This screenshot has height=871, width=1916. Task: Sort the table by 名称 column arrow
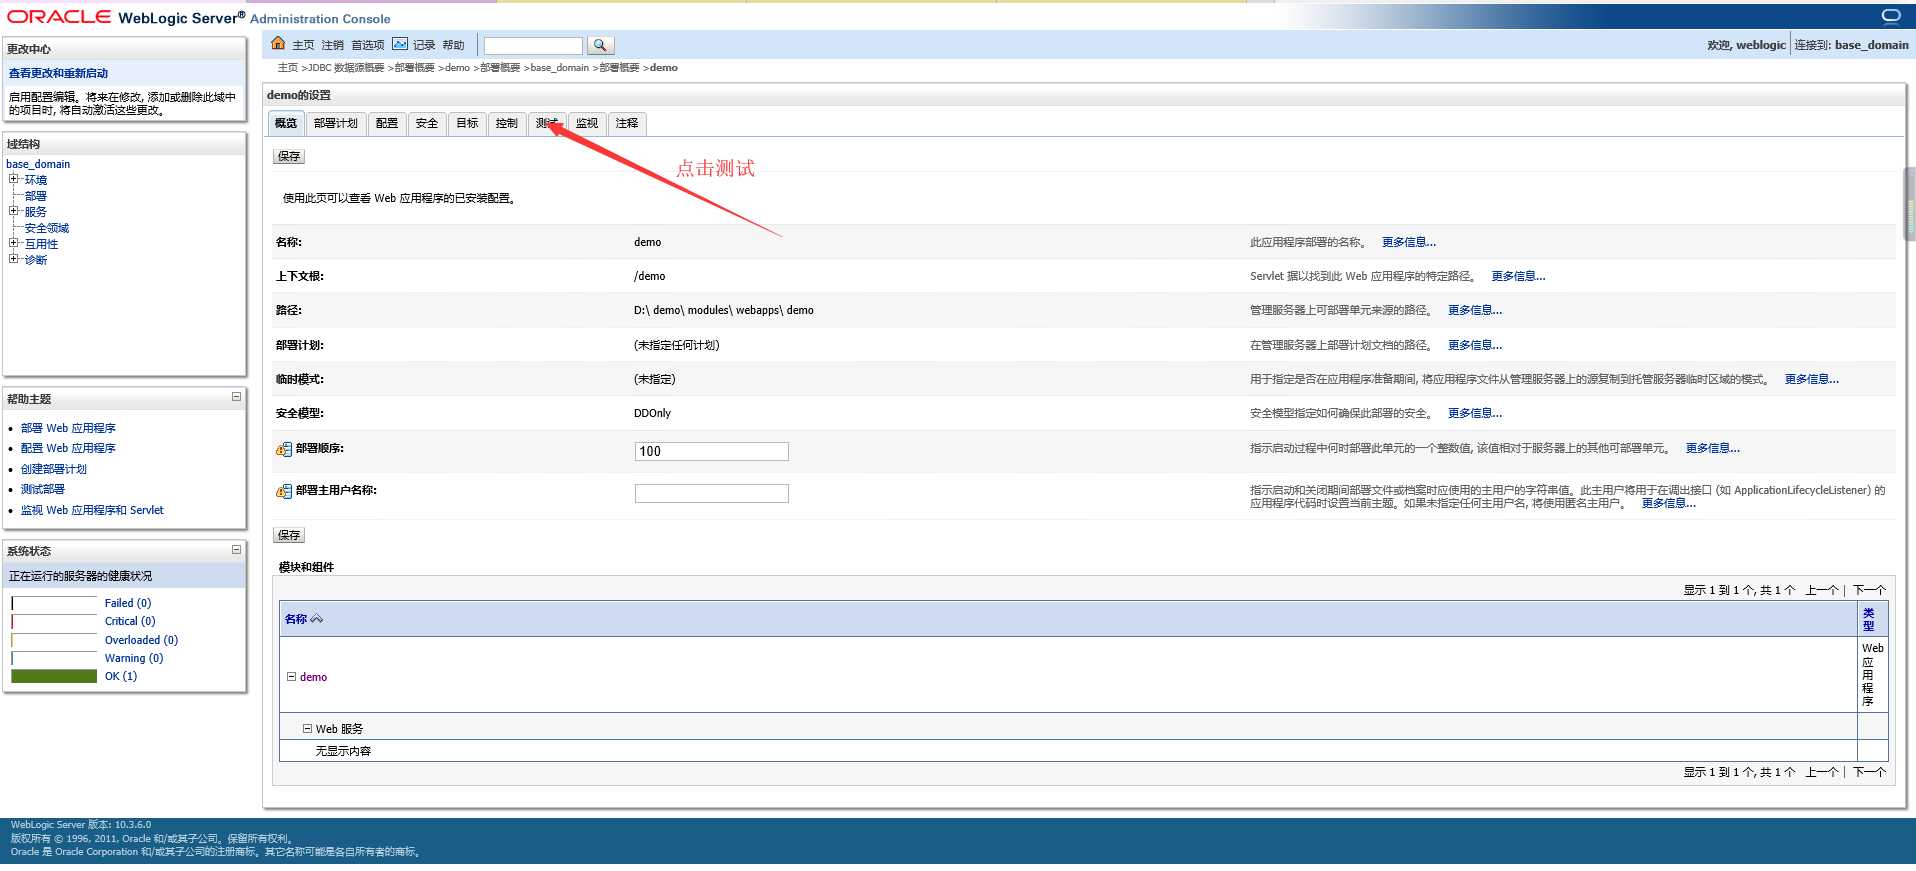[x=317, y=619]
